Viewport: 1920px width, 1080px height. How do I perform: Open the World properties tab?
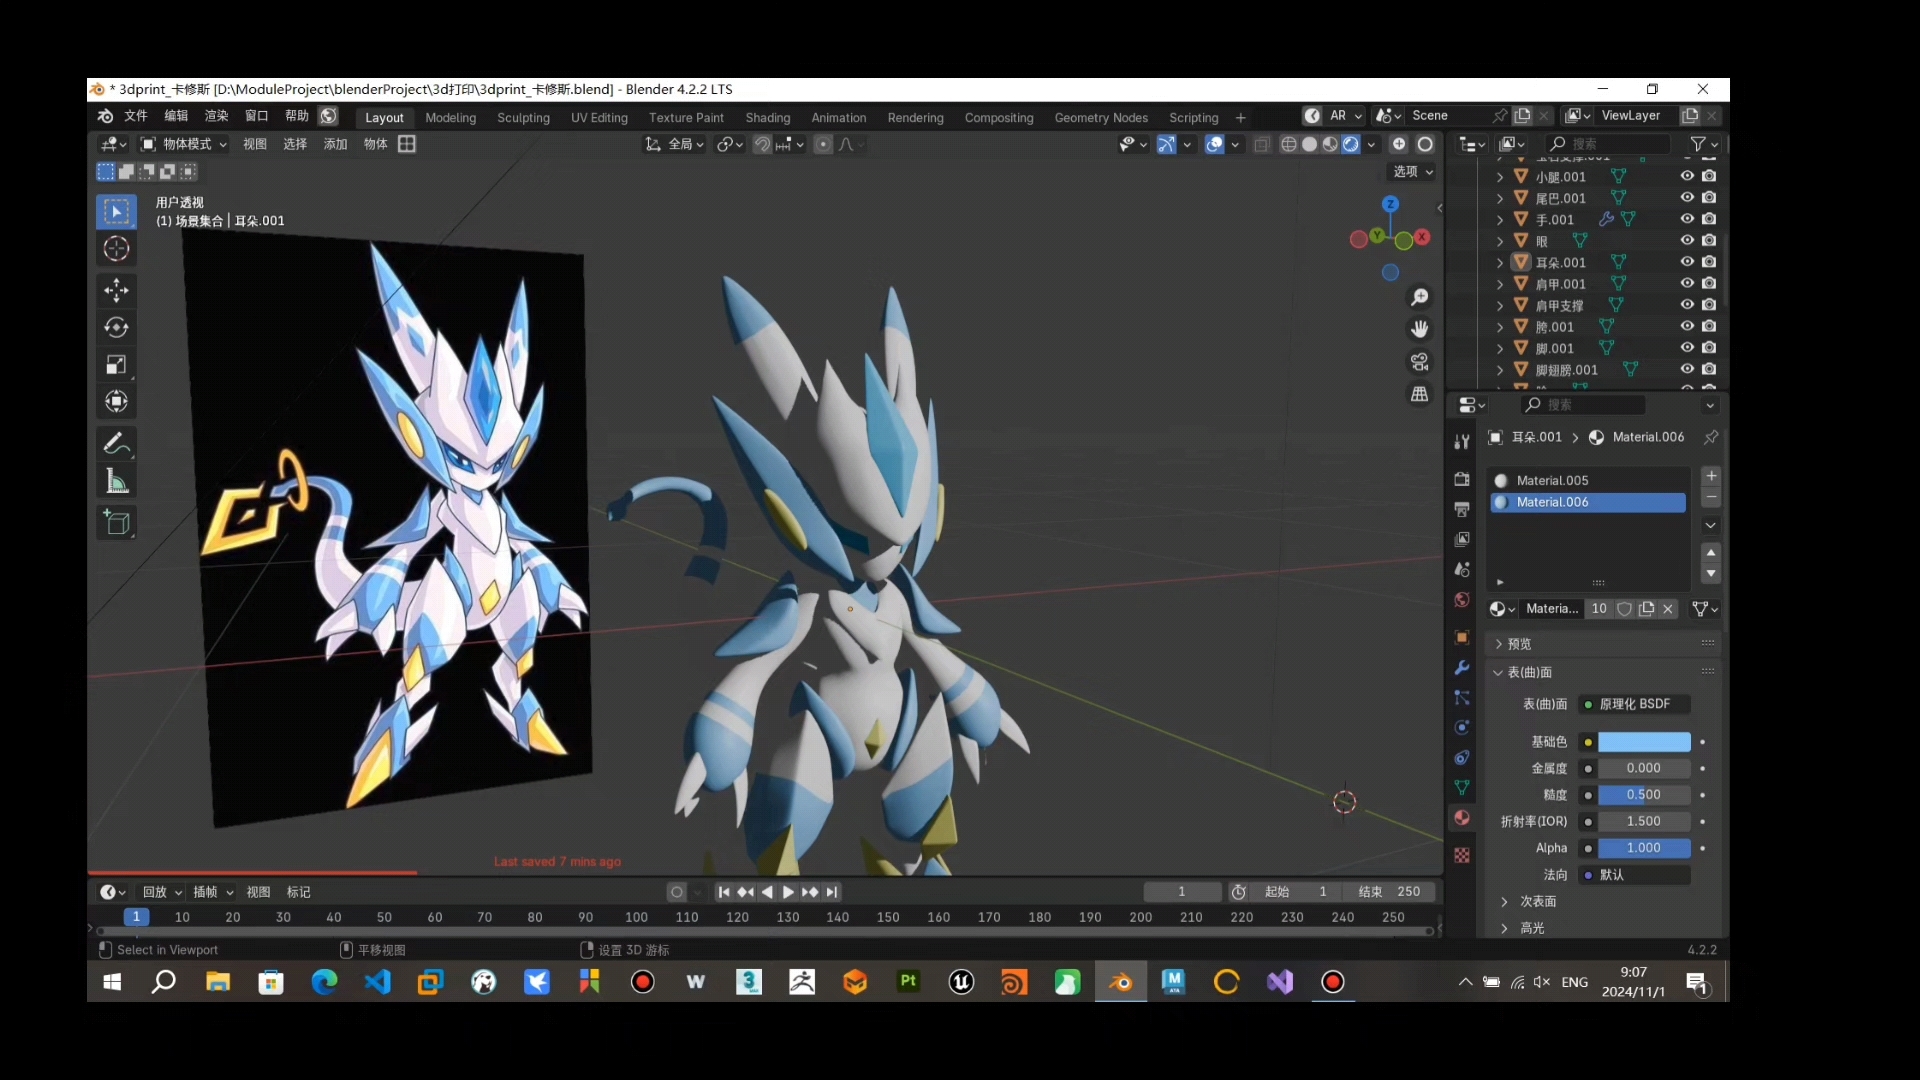[x=1462, y=600]
